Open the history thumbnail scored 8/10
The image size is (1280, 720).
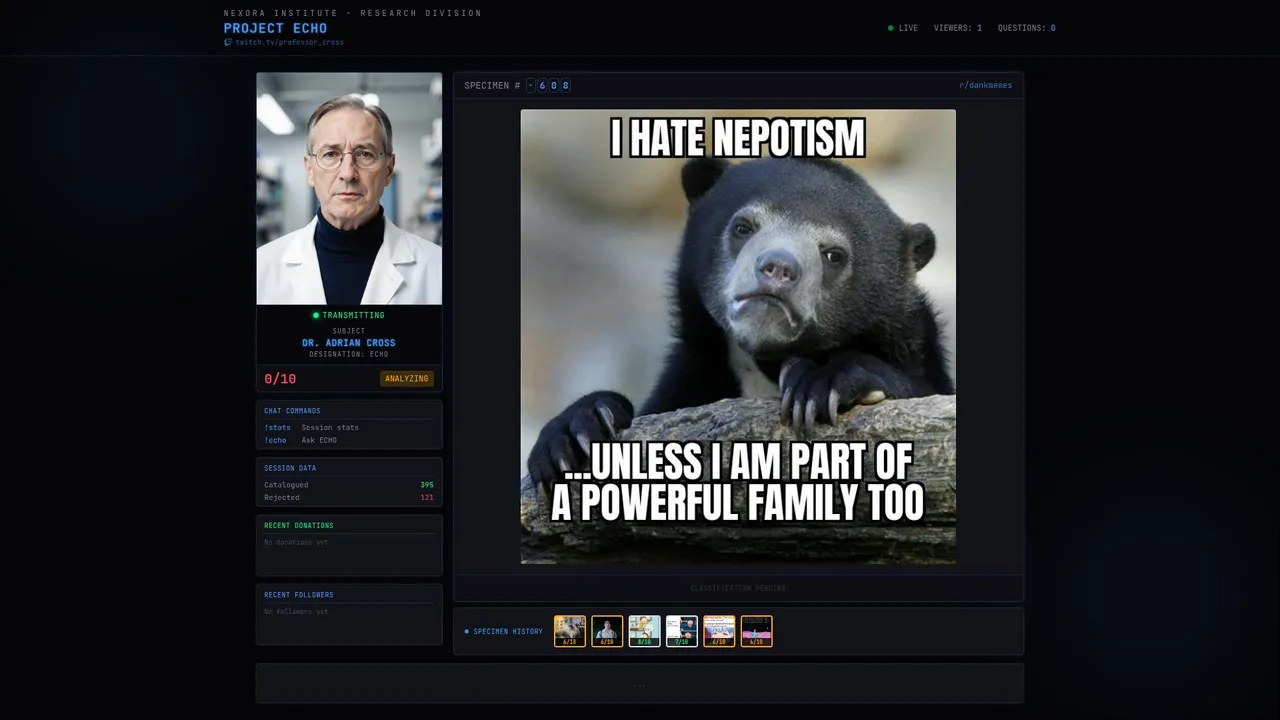(645, 631)
